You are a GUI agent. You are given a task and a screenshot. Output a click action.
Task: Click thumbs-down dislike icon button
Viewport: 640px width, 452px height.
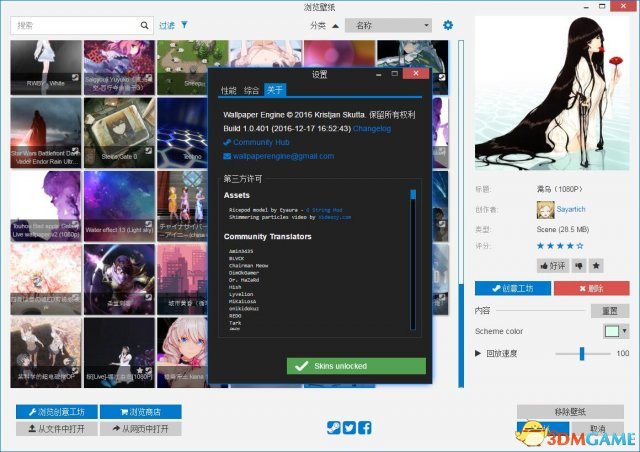tap(579, 266)
